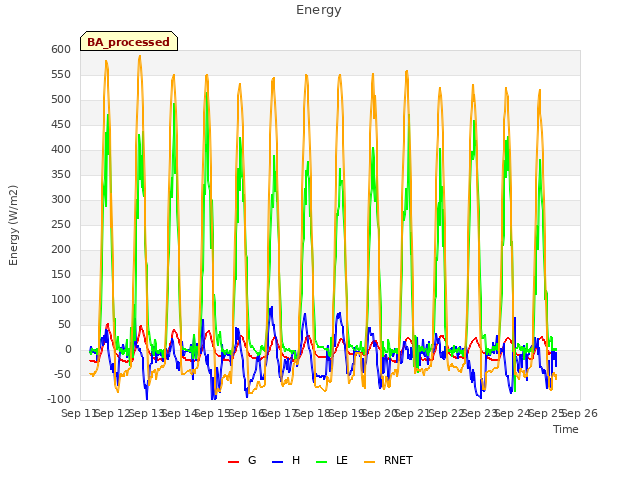
Task: Click the 600 y-axis tick value
Action: pyautogui.click(x=61, y=49)
